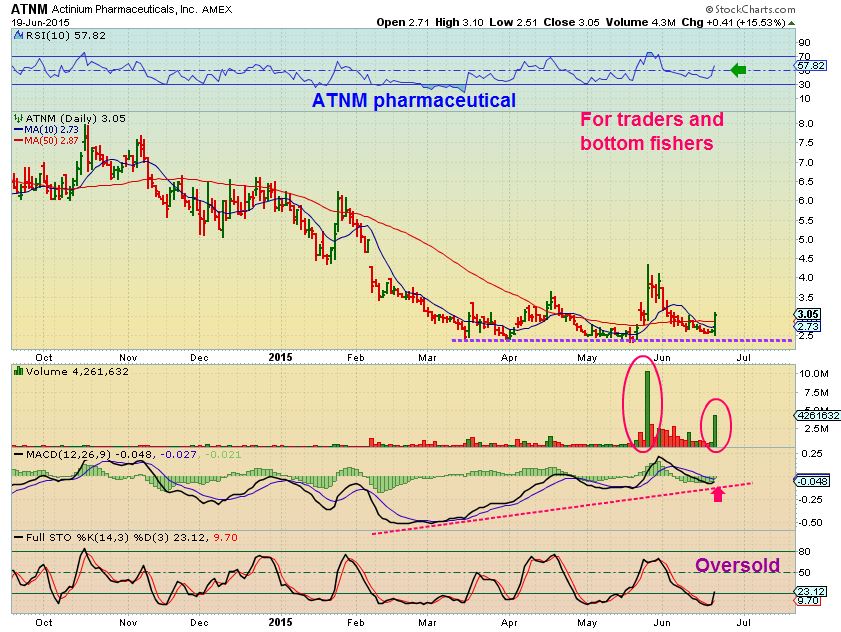Click the green up-triangle after the Chg value
This screenshot has height=632, width=841.
click(x=792, y=23)
